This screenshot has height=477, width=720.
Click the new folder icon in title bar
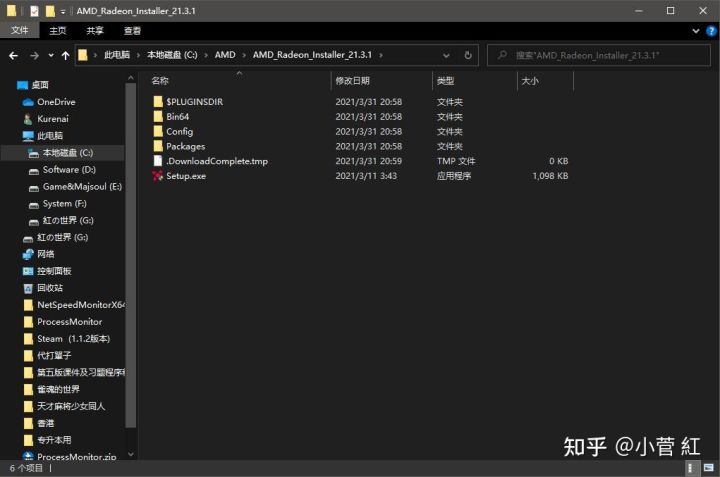(50, 11)
